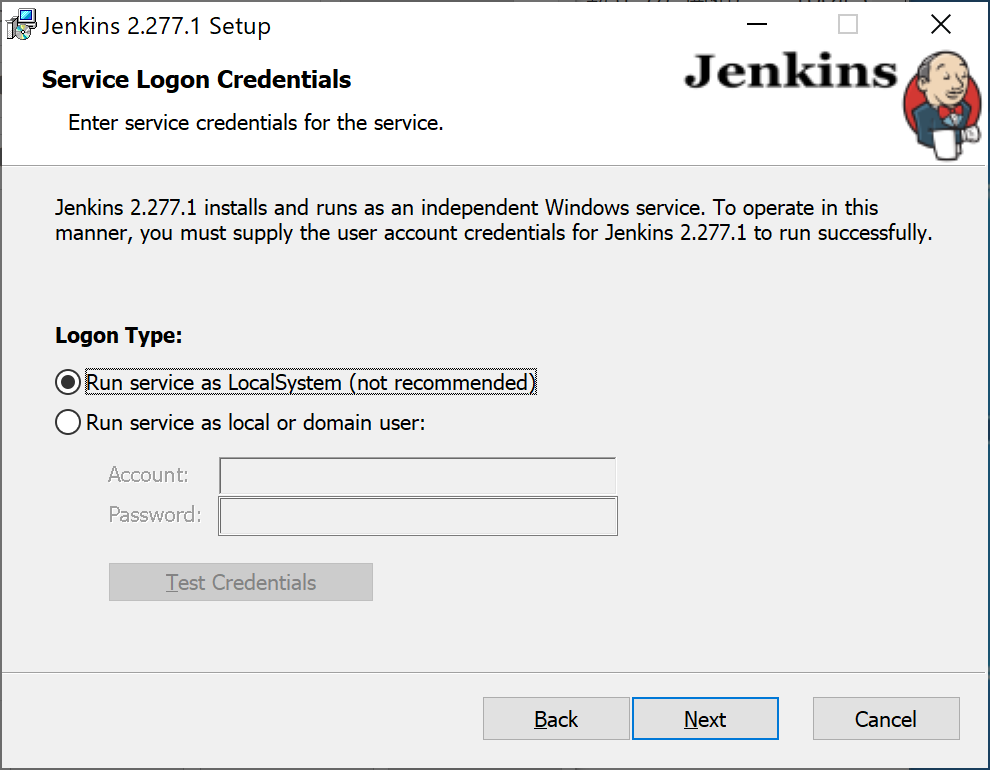The image size is (990, 770).
Task: Click the Jenkins setup installer icon
Action: click(21, 25)
